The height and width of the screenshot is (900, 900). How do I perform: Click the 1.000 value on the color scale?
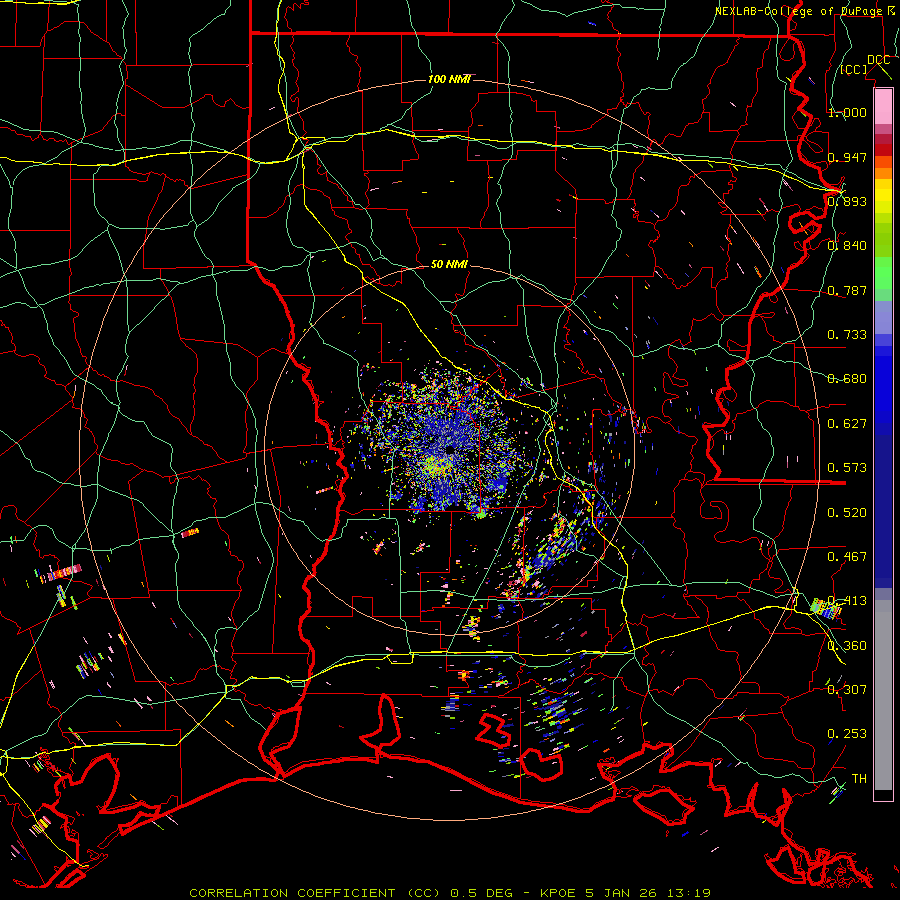pyautogui.click(x=847, y=112)
